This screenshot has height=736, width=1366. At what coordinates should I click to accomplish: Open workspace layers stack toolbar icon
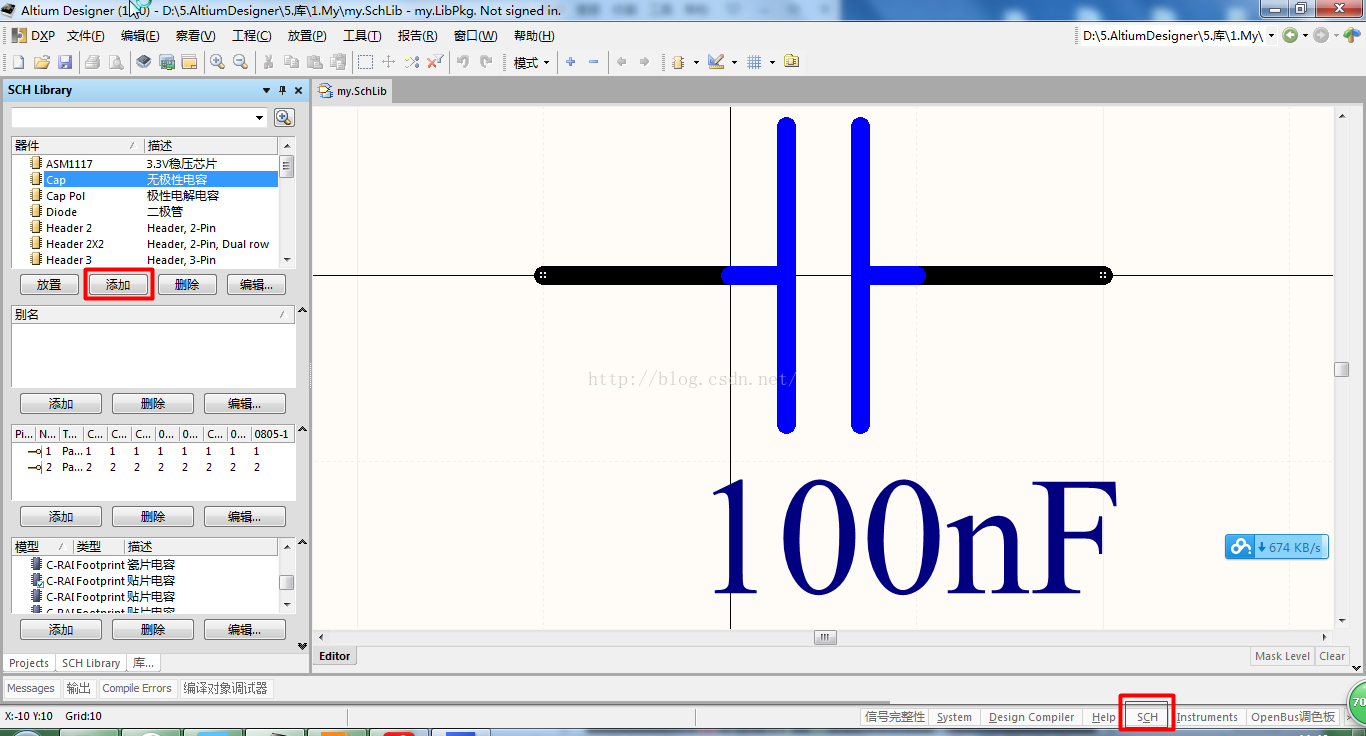[x=143, y=62]
